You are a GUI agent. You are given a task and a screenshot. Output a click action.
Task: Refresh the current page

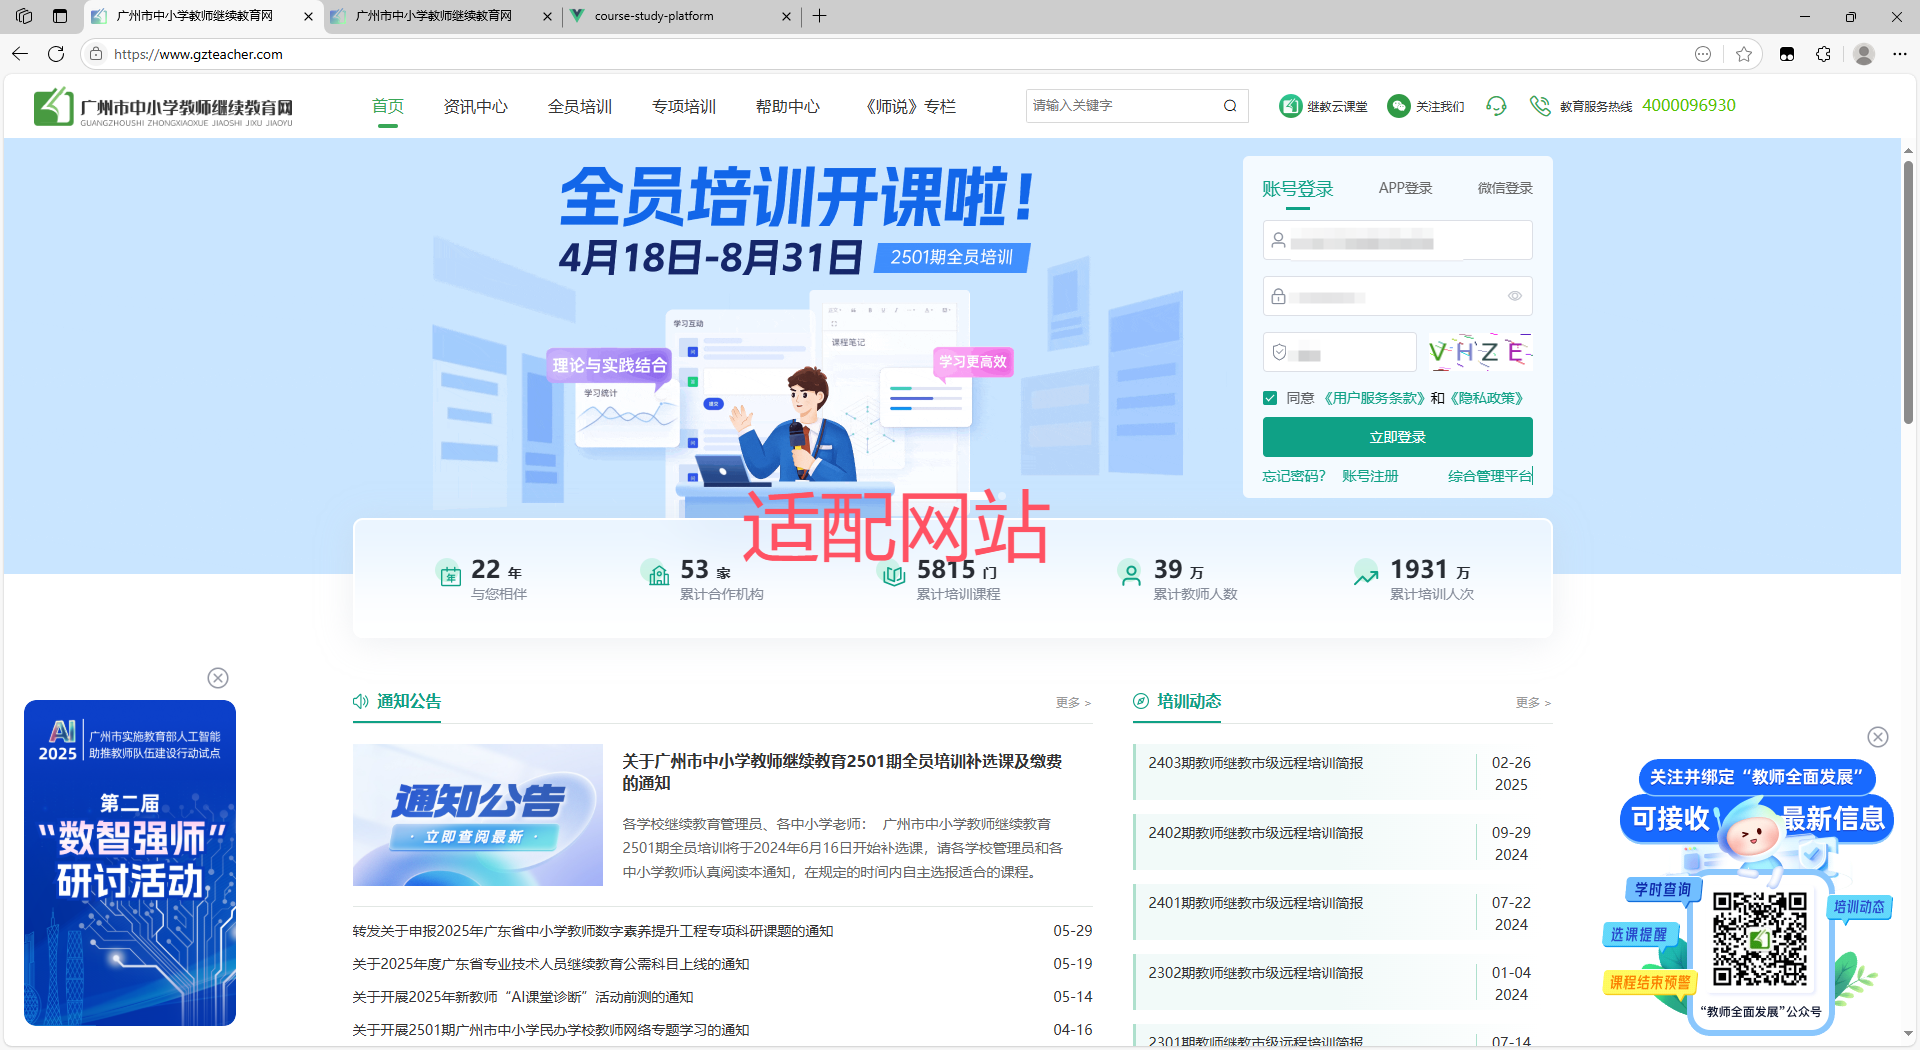click(x=56, y=54)
